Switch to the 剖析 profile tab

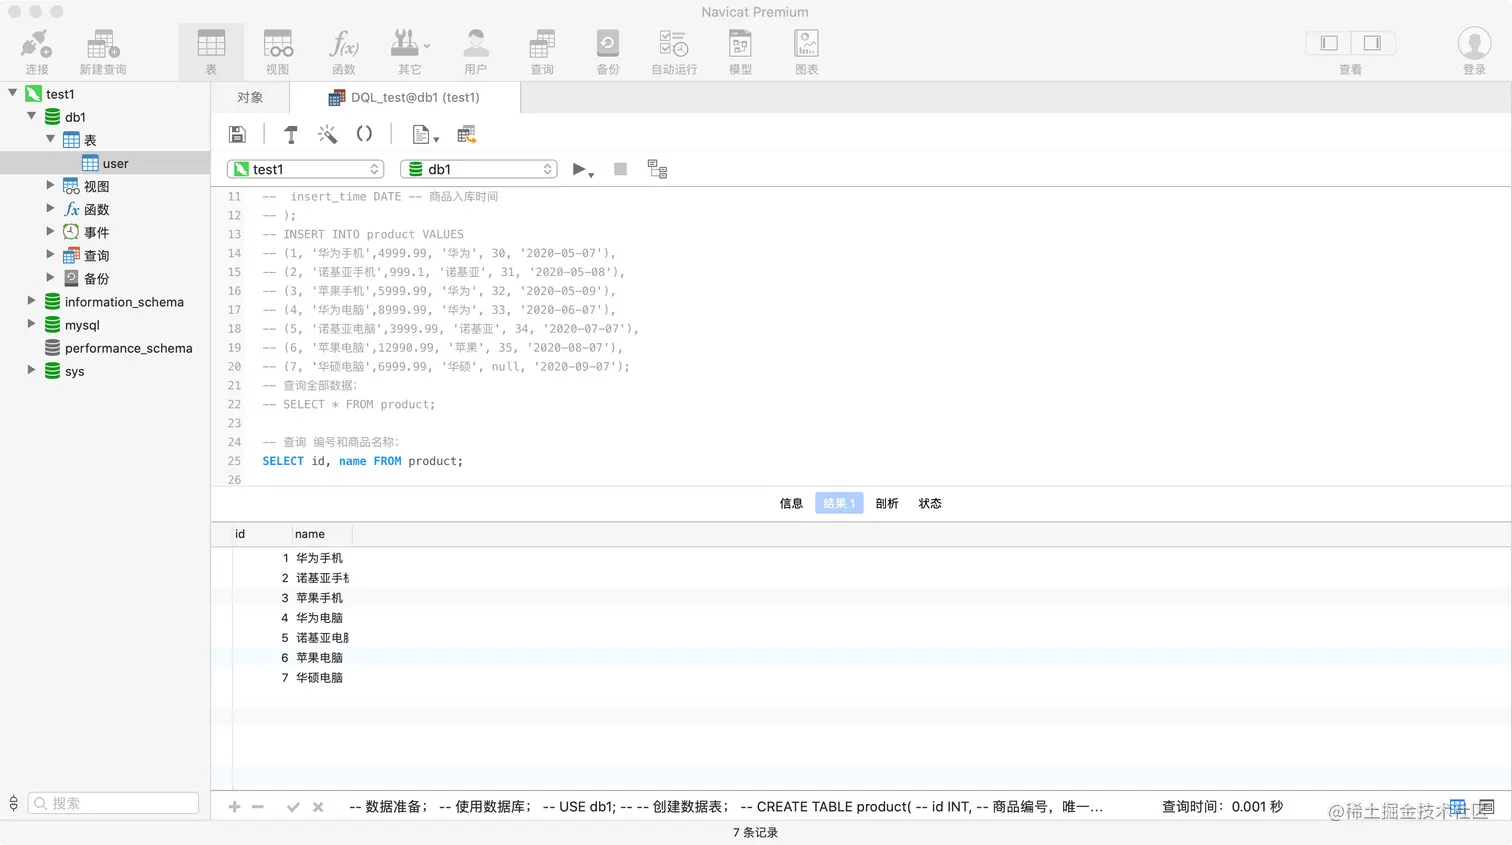coord(887,503)
